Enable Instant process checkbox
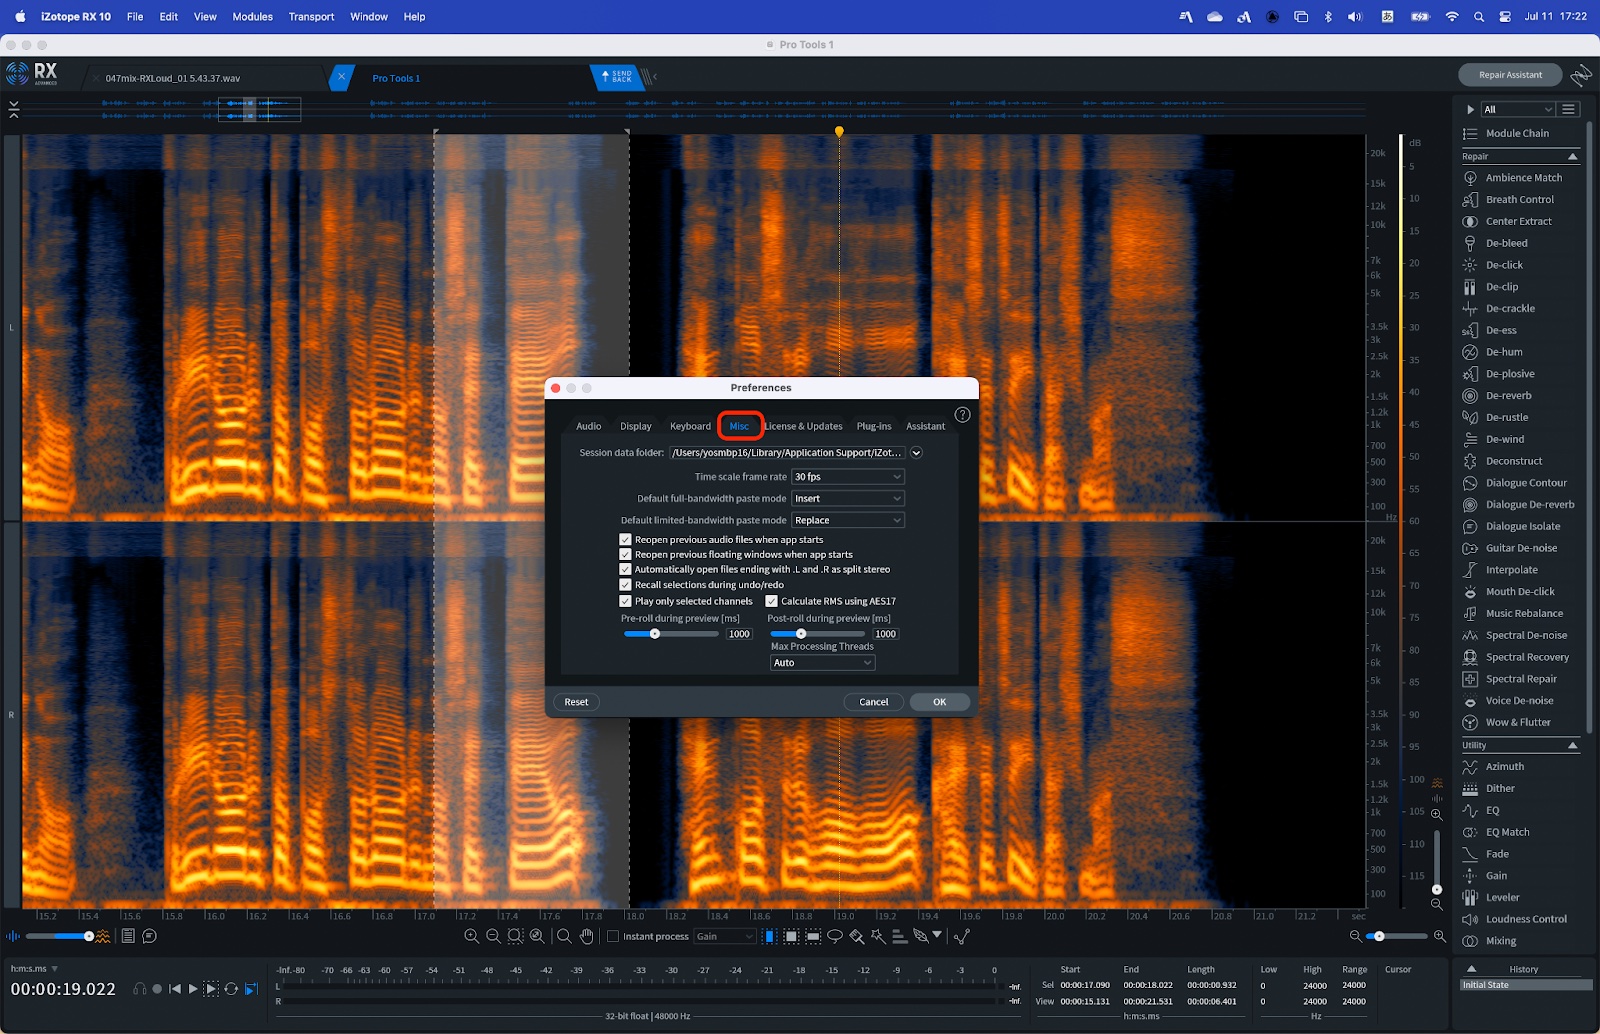The image size is (1600, 1034). tap(613, 936)
